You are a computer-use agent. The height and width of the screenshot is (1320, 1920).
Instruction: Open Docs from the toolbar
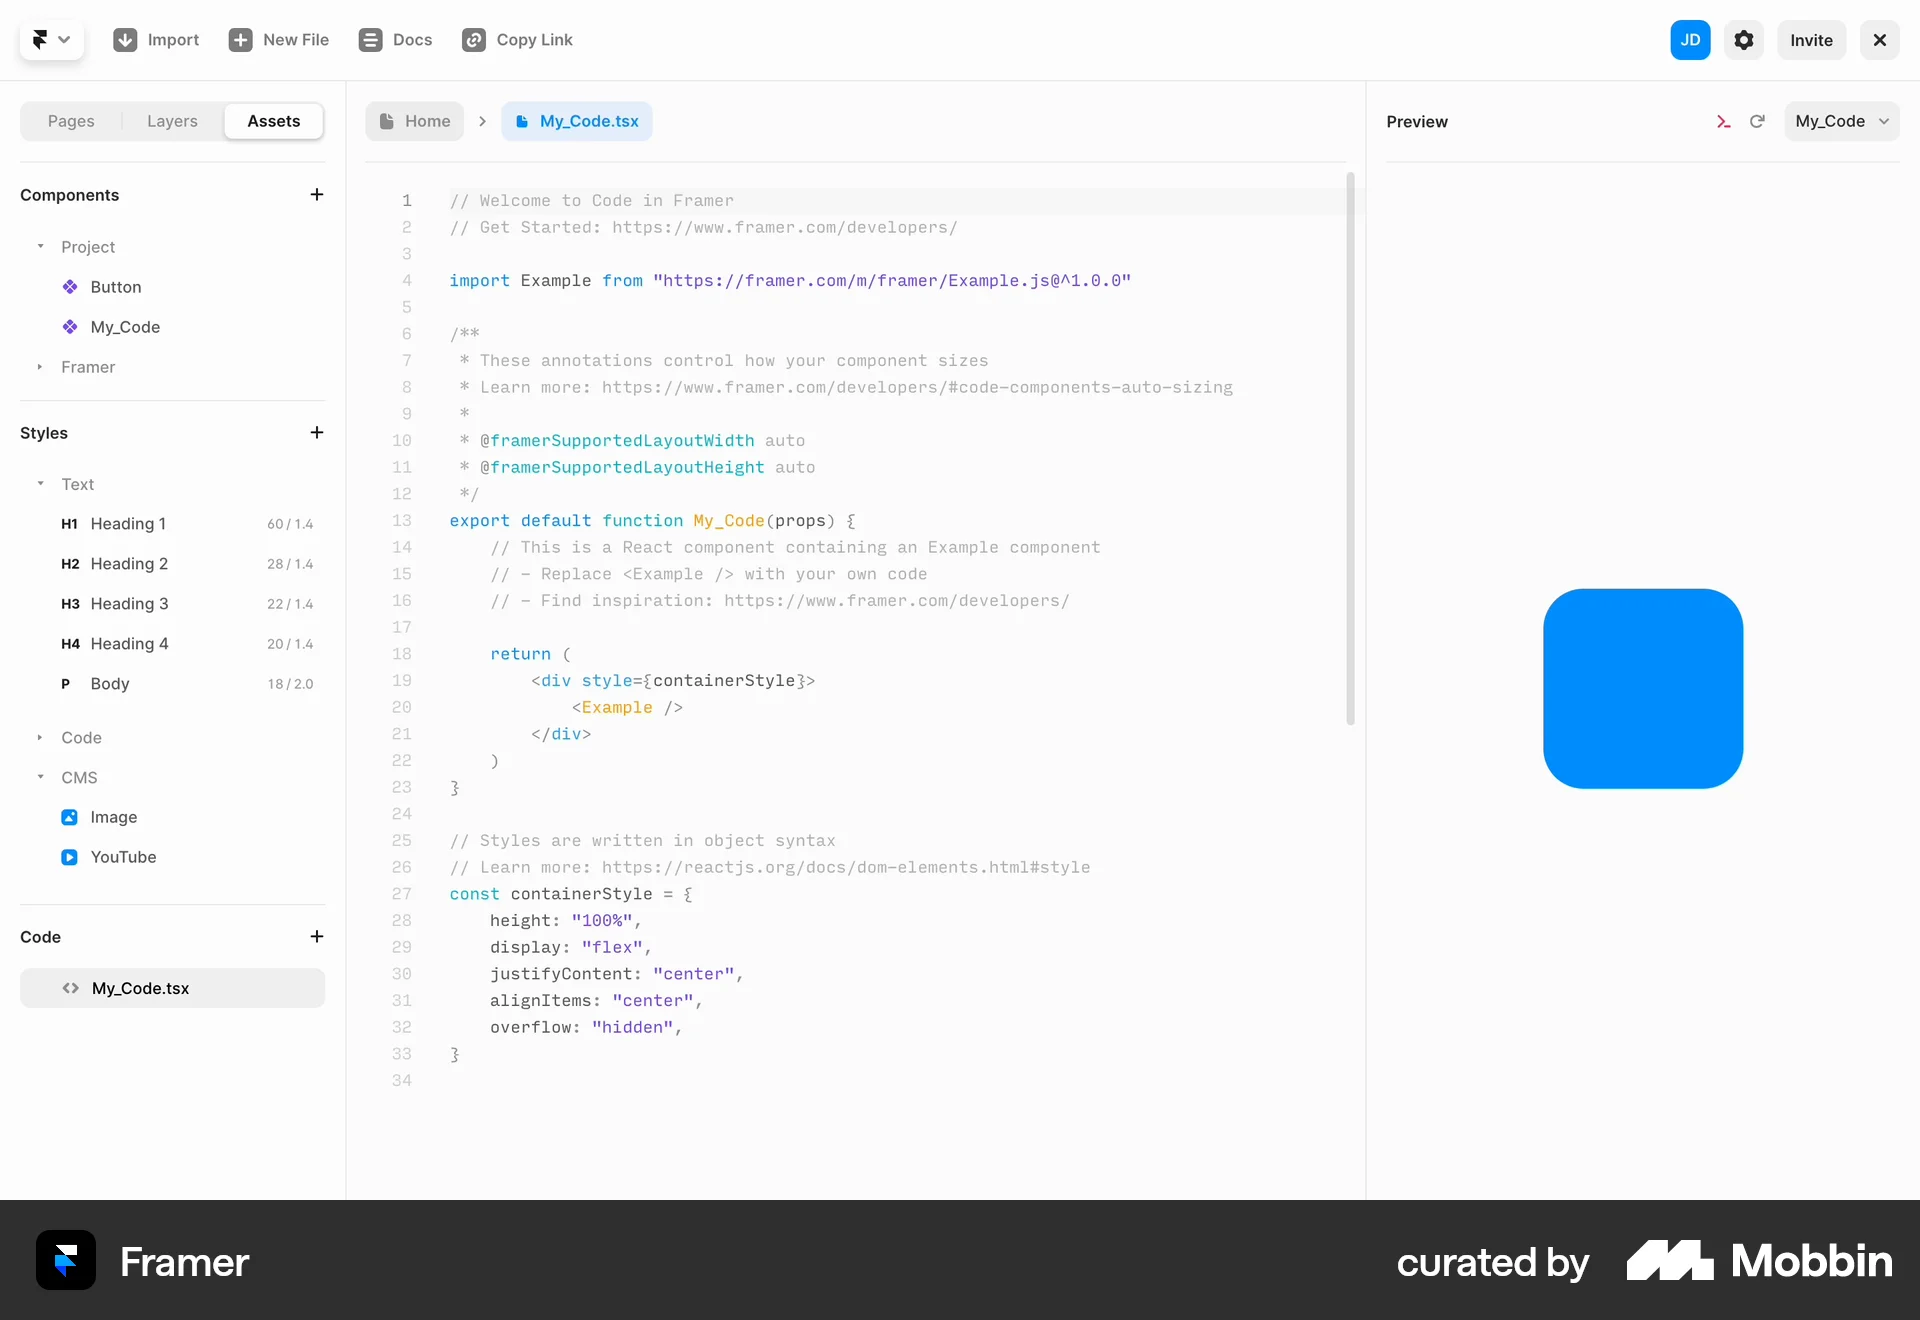[x=370, y=40]
